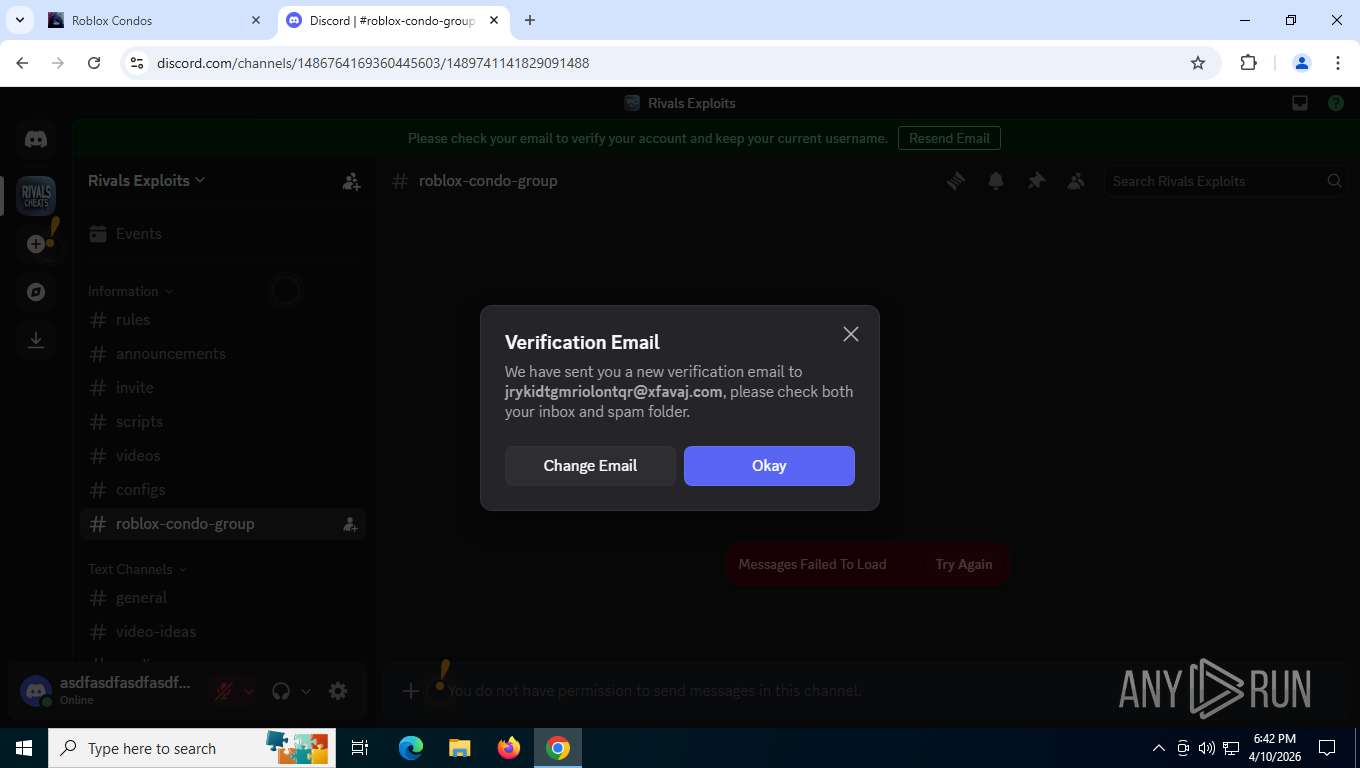Open the videos channel
Viewport: 1360px width, 768px height.
222,456
